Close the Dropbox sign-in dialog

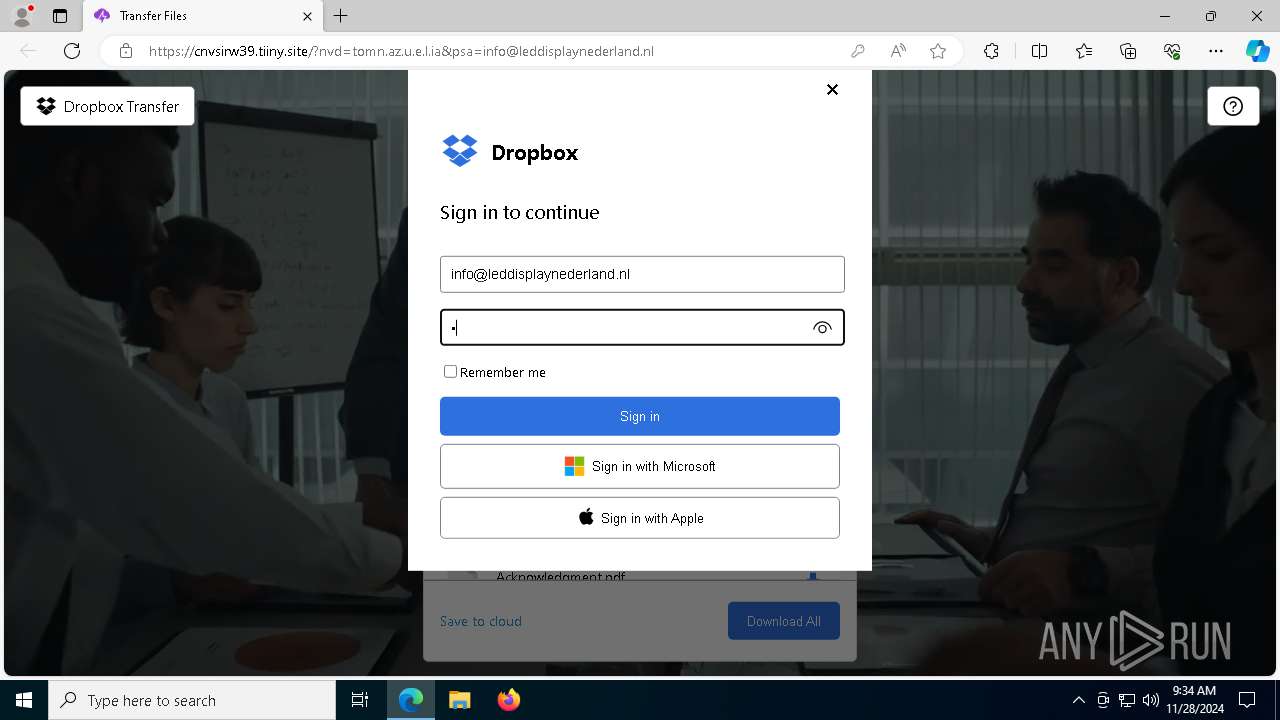point(832,89)
